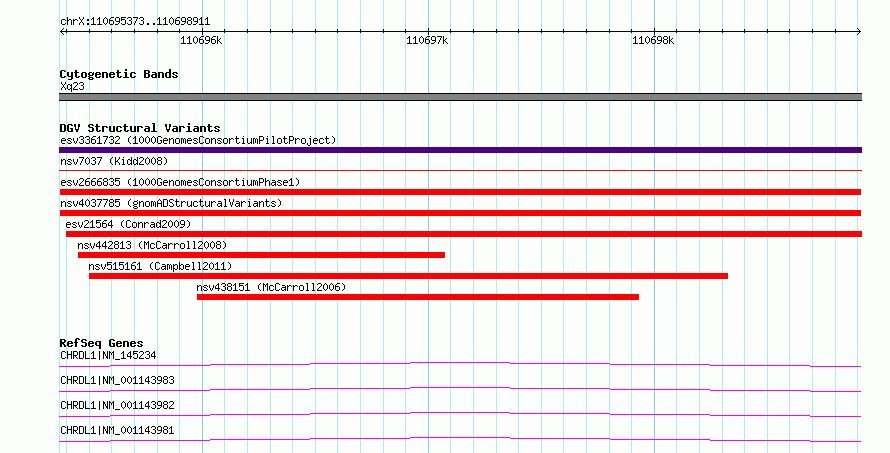Click the Cytogenetic Bands track heading
The width and height of the screenshot is (890, 453).
pos(119,74)
